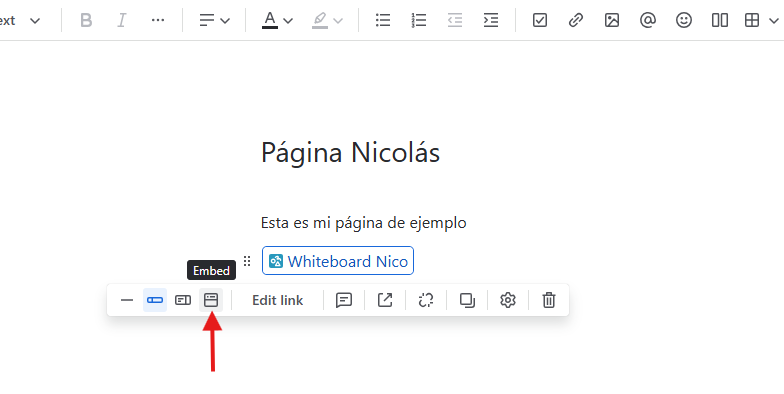
Task: Apply text color with the A icon
Action: [270, 20]
